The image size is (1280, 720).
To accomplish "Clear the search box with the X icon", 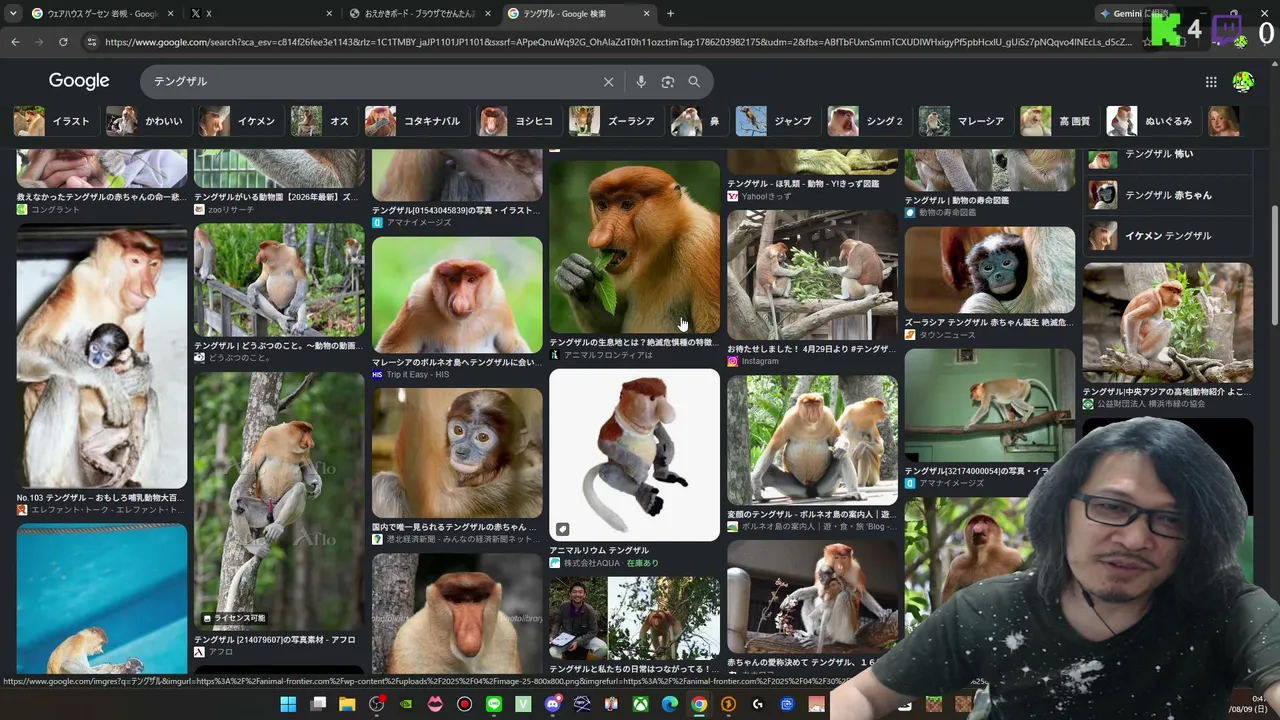I will (x=608, y=82).
